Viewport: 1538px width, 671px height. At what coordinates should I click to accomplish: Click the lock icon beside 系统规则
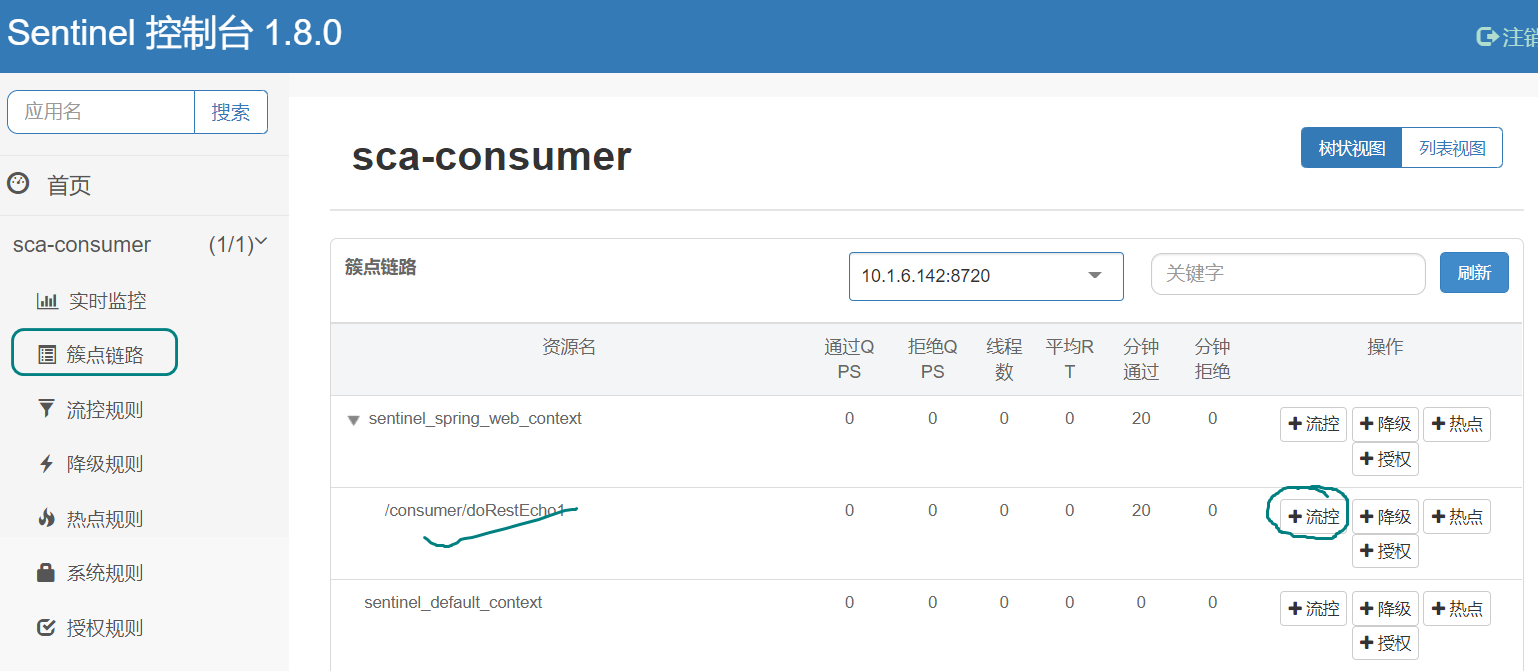click(x=46, y=573)
